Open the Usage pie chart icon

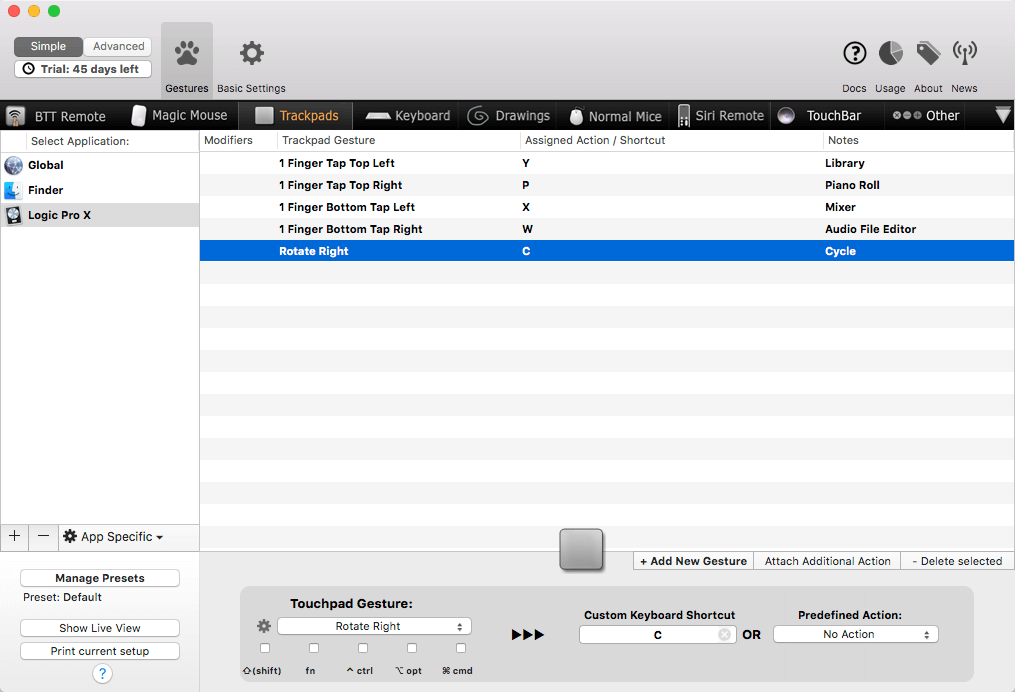[891, 53]
